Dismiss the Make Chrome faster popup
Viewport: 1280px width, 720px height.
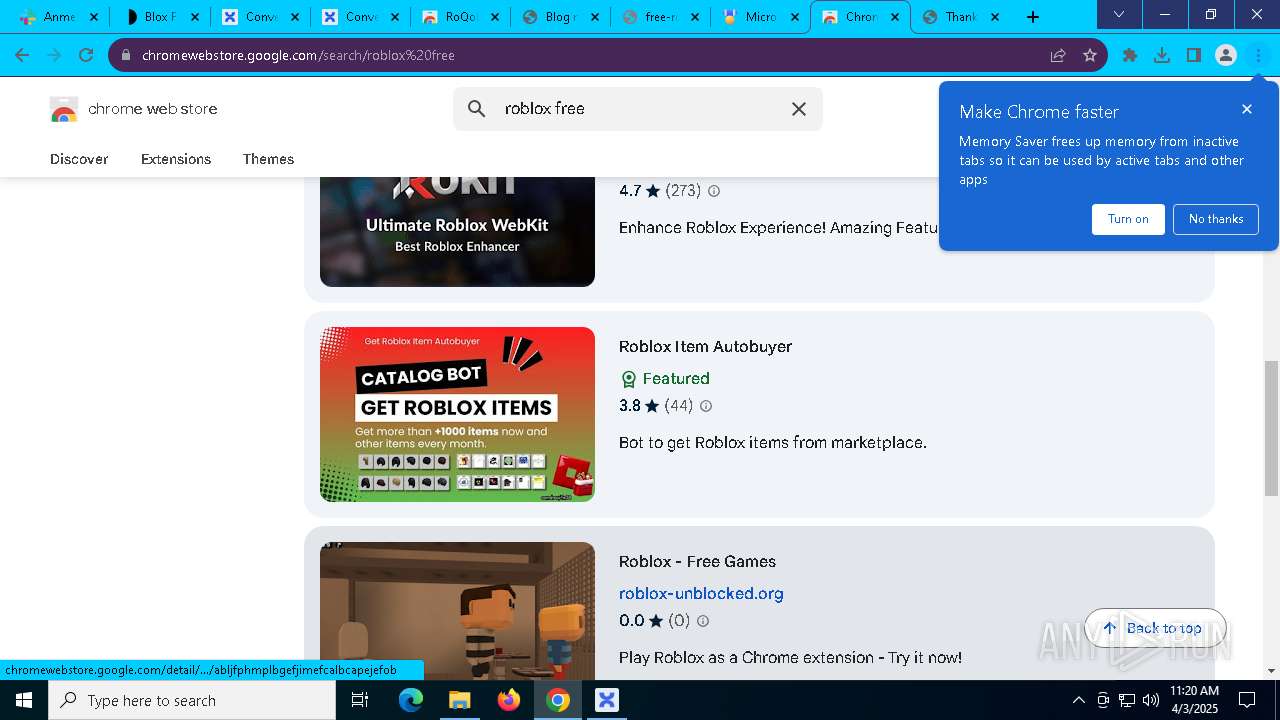(x=1247, y=109)
